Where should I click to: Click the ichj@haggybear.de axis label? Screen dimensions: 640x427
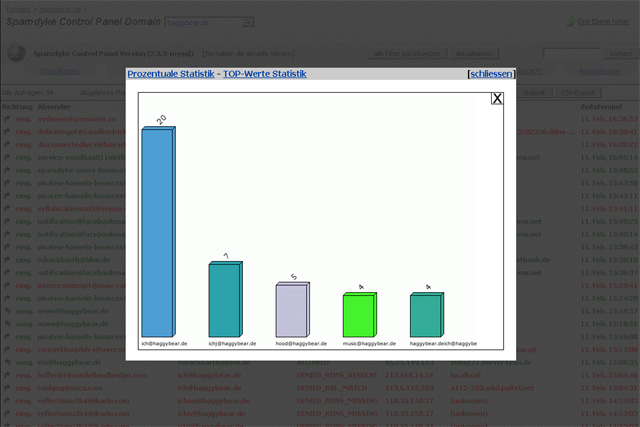tap(232, 344)
